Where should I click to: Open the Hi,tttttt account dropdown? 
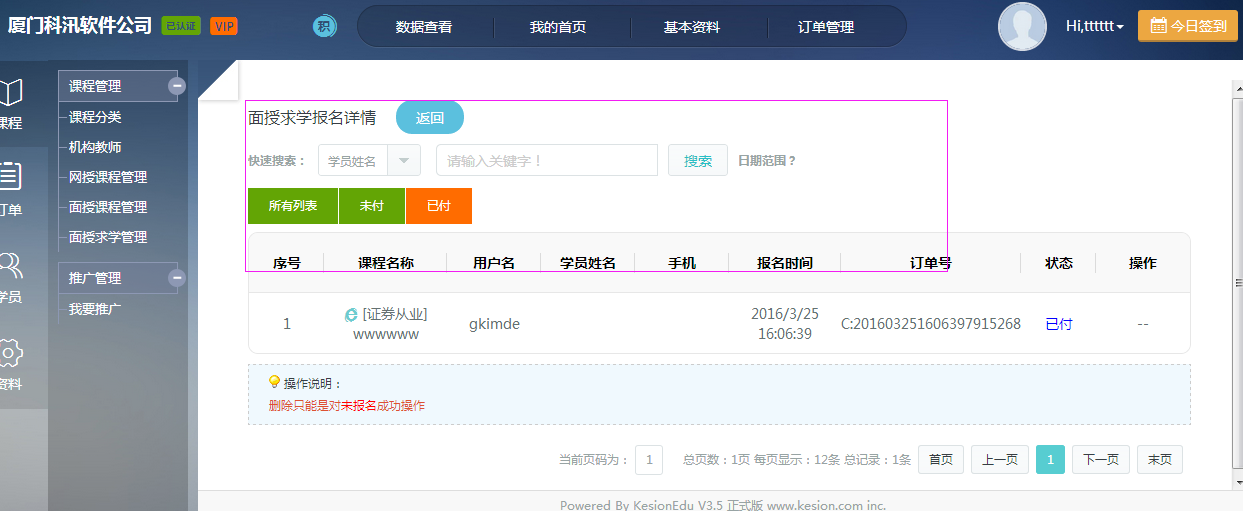[x=1095, y=26]
